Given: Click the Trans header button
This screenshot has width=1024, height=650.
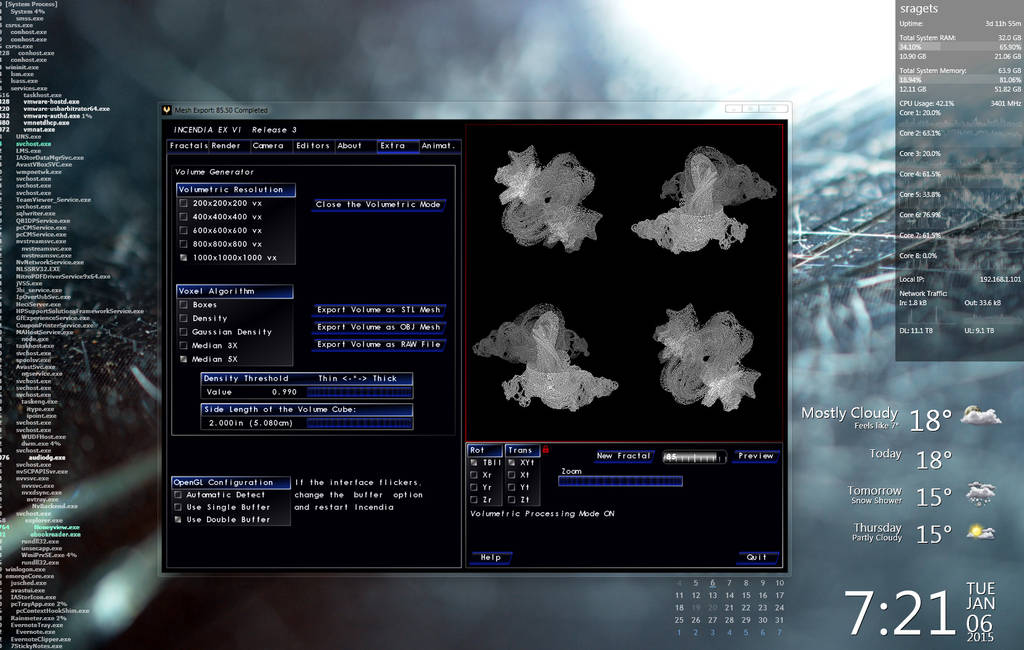Looking at the screenshot, I should (522, 451).
